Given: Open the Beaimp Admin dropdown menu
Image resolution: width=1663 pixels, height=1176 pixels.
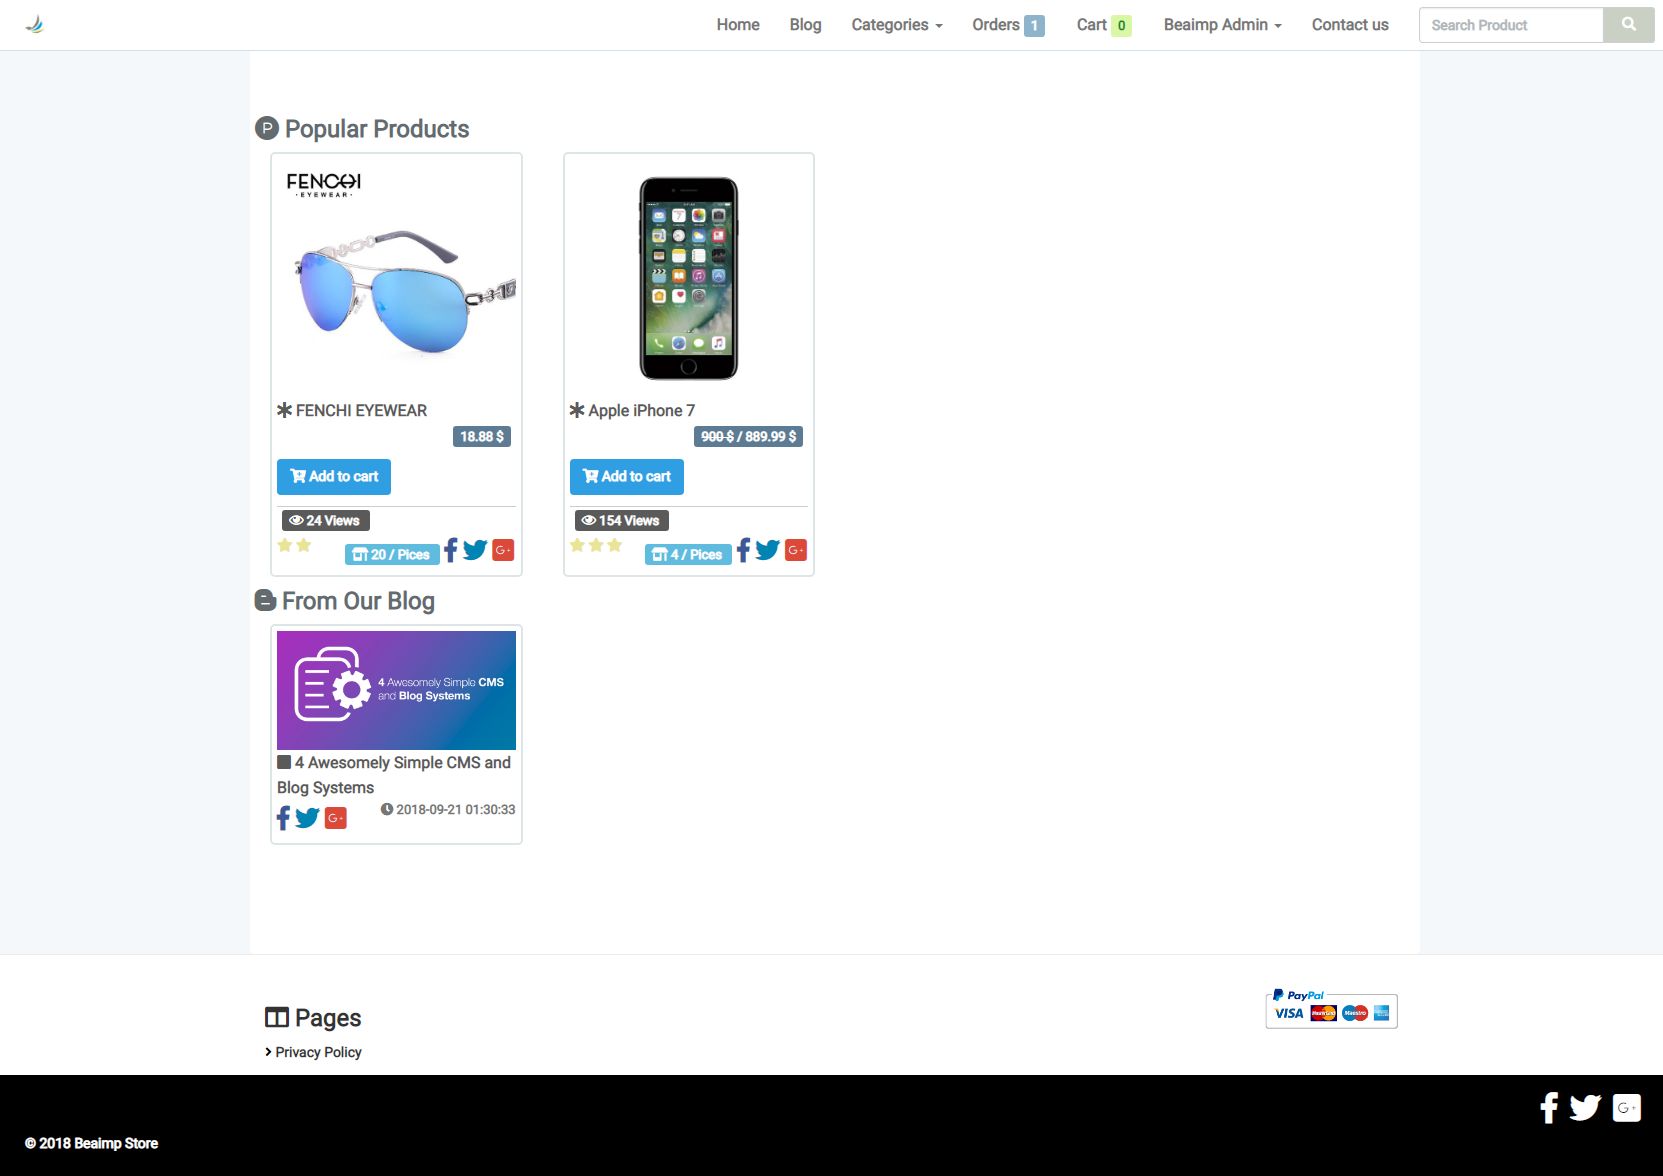Looking at the screenshot, I should point(1222,25).
